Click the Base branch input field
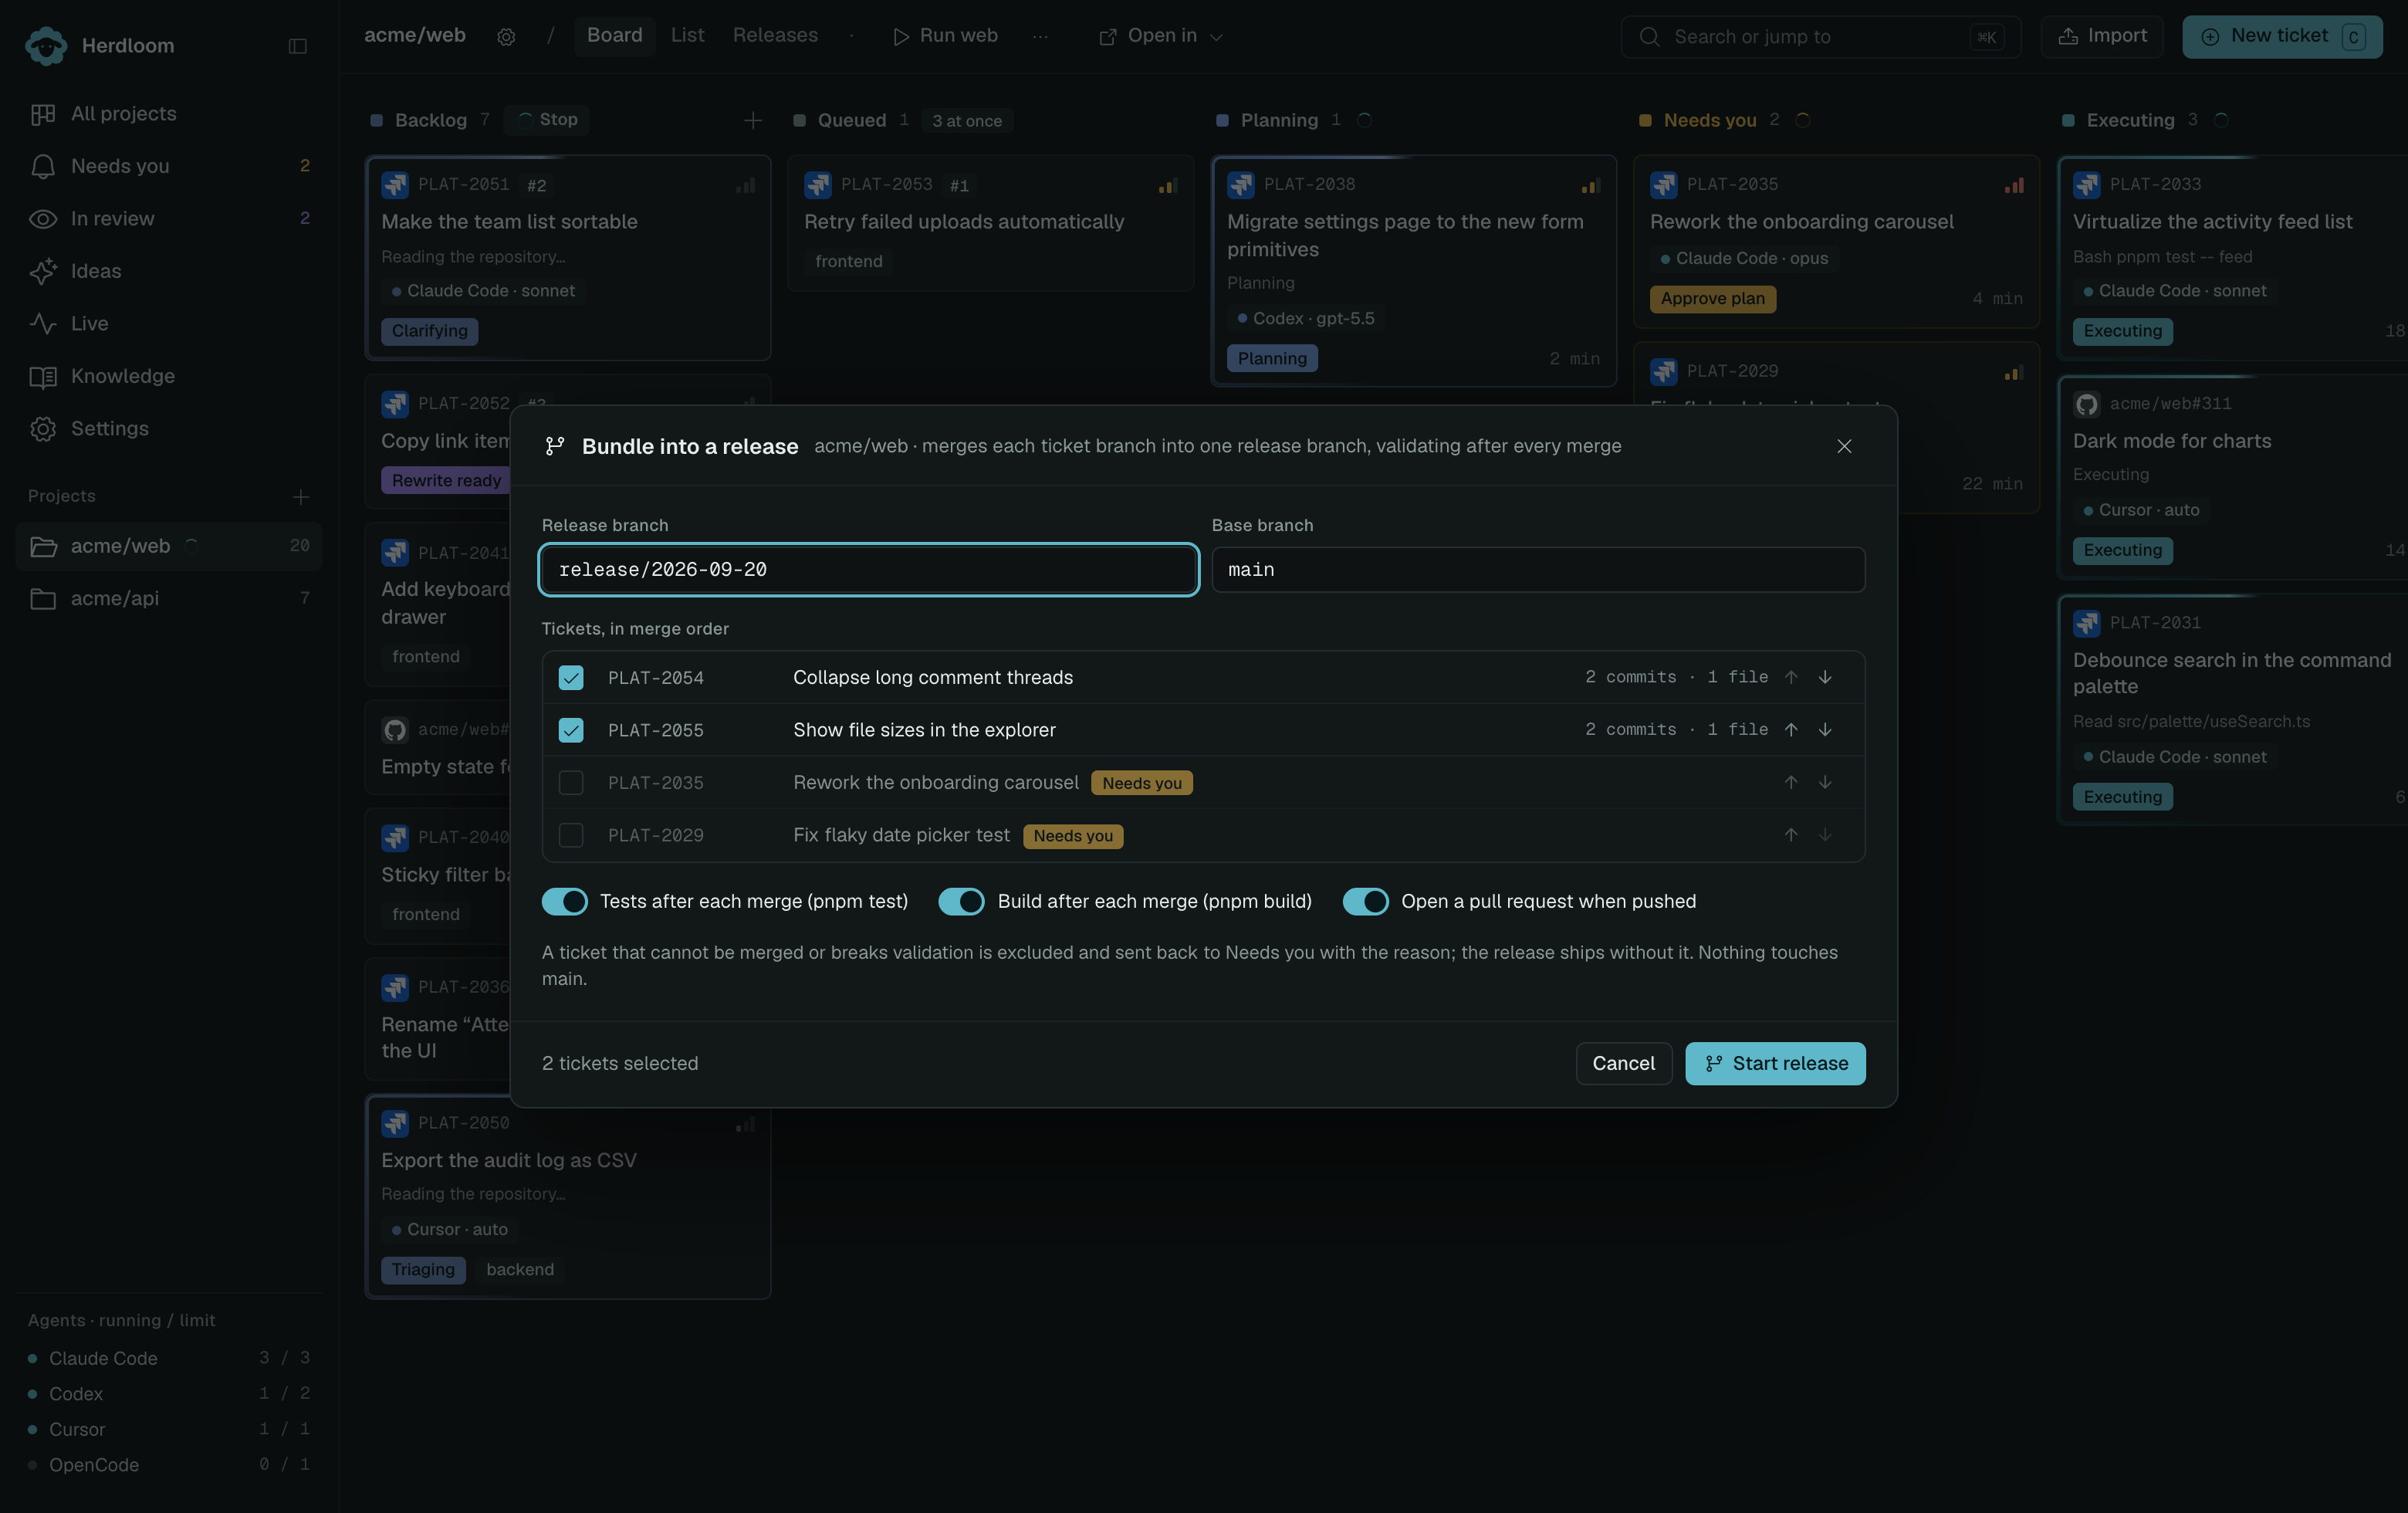Screen dimensions: 2408x1513 pos(1538,570)
